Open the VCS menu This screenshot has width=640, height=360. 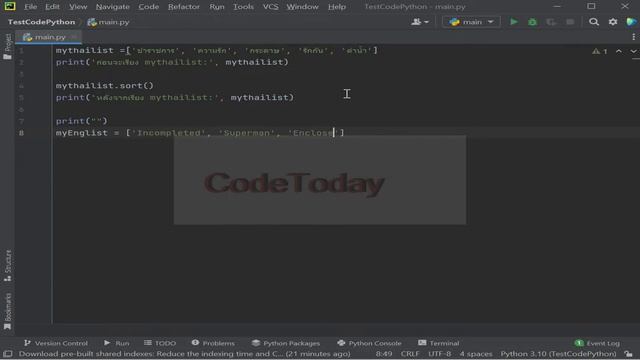click(270, 7)
